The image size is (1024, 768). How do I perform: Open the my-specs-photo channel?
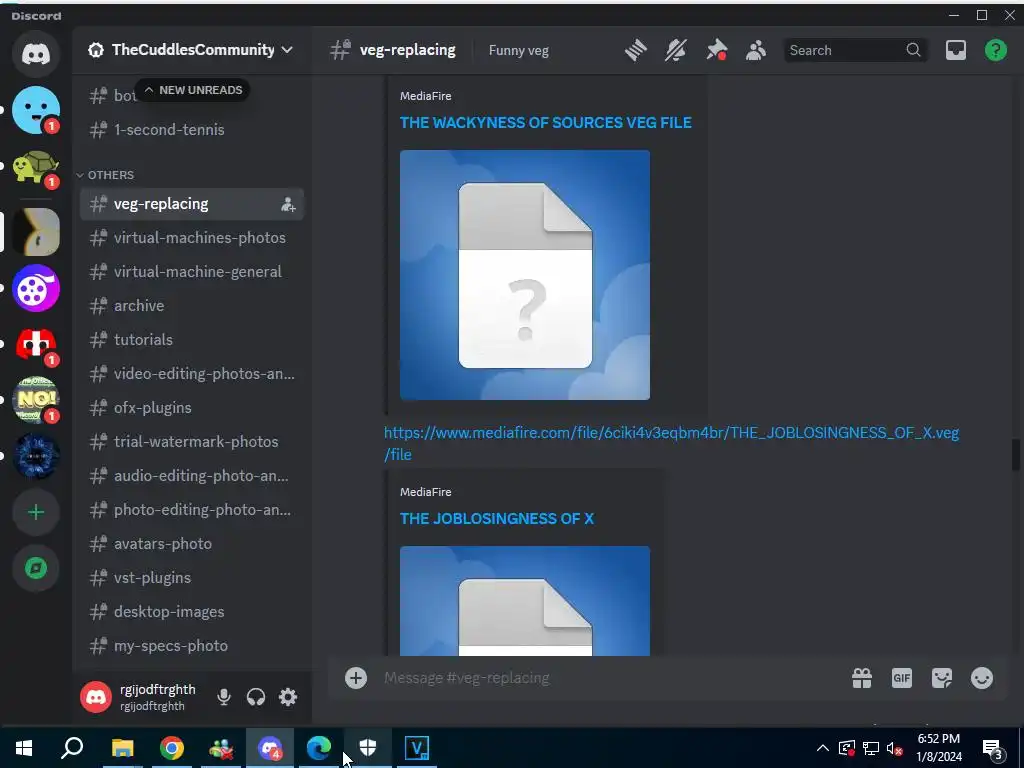click(x=191, y=645)
